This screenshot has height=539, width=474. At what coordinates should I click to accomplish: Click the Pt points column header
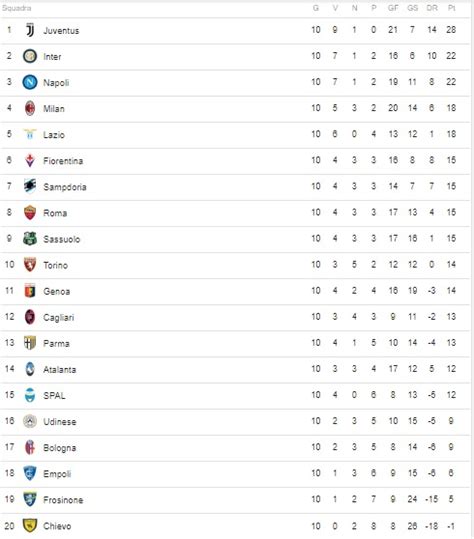(x=451, y=8)
